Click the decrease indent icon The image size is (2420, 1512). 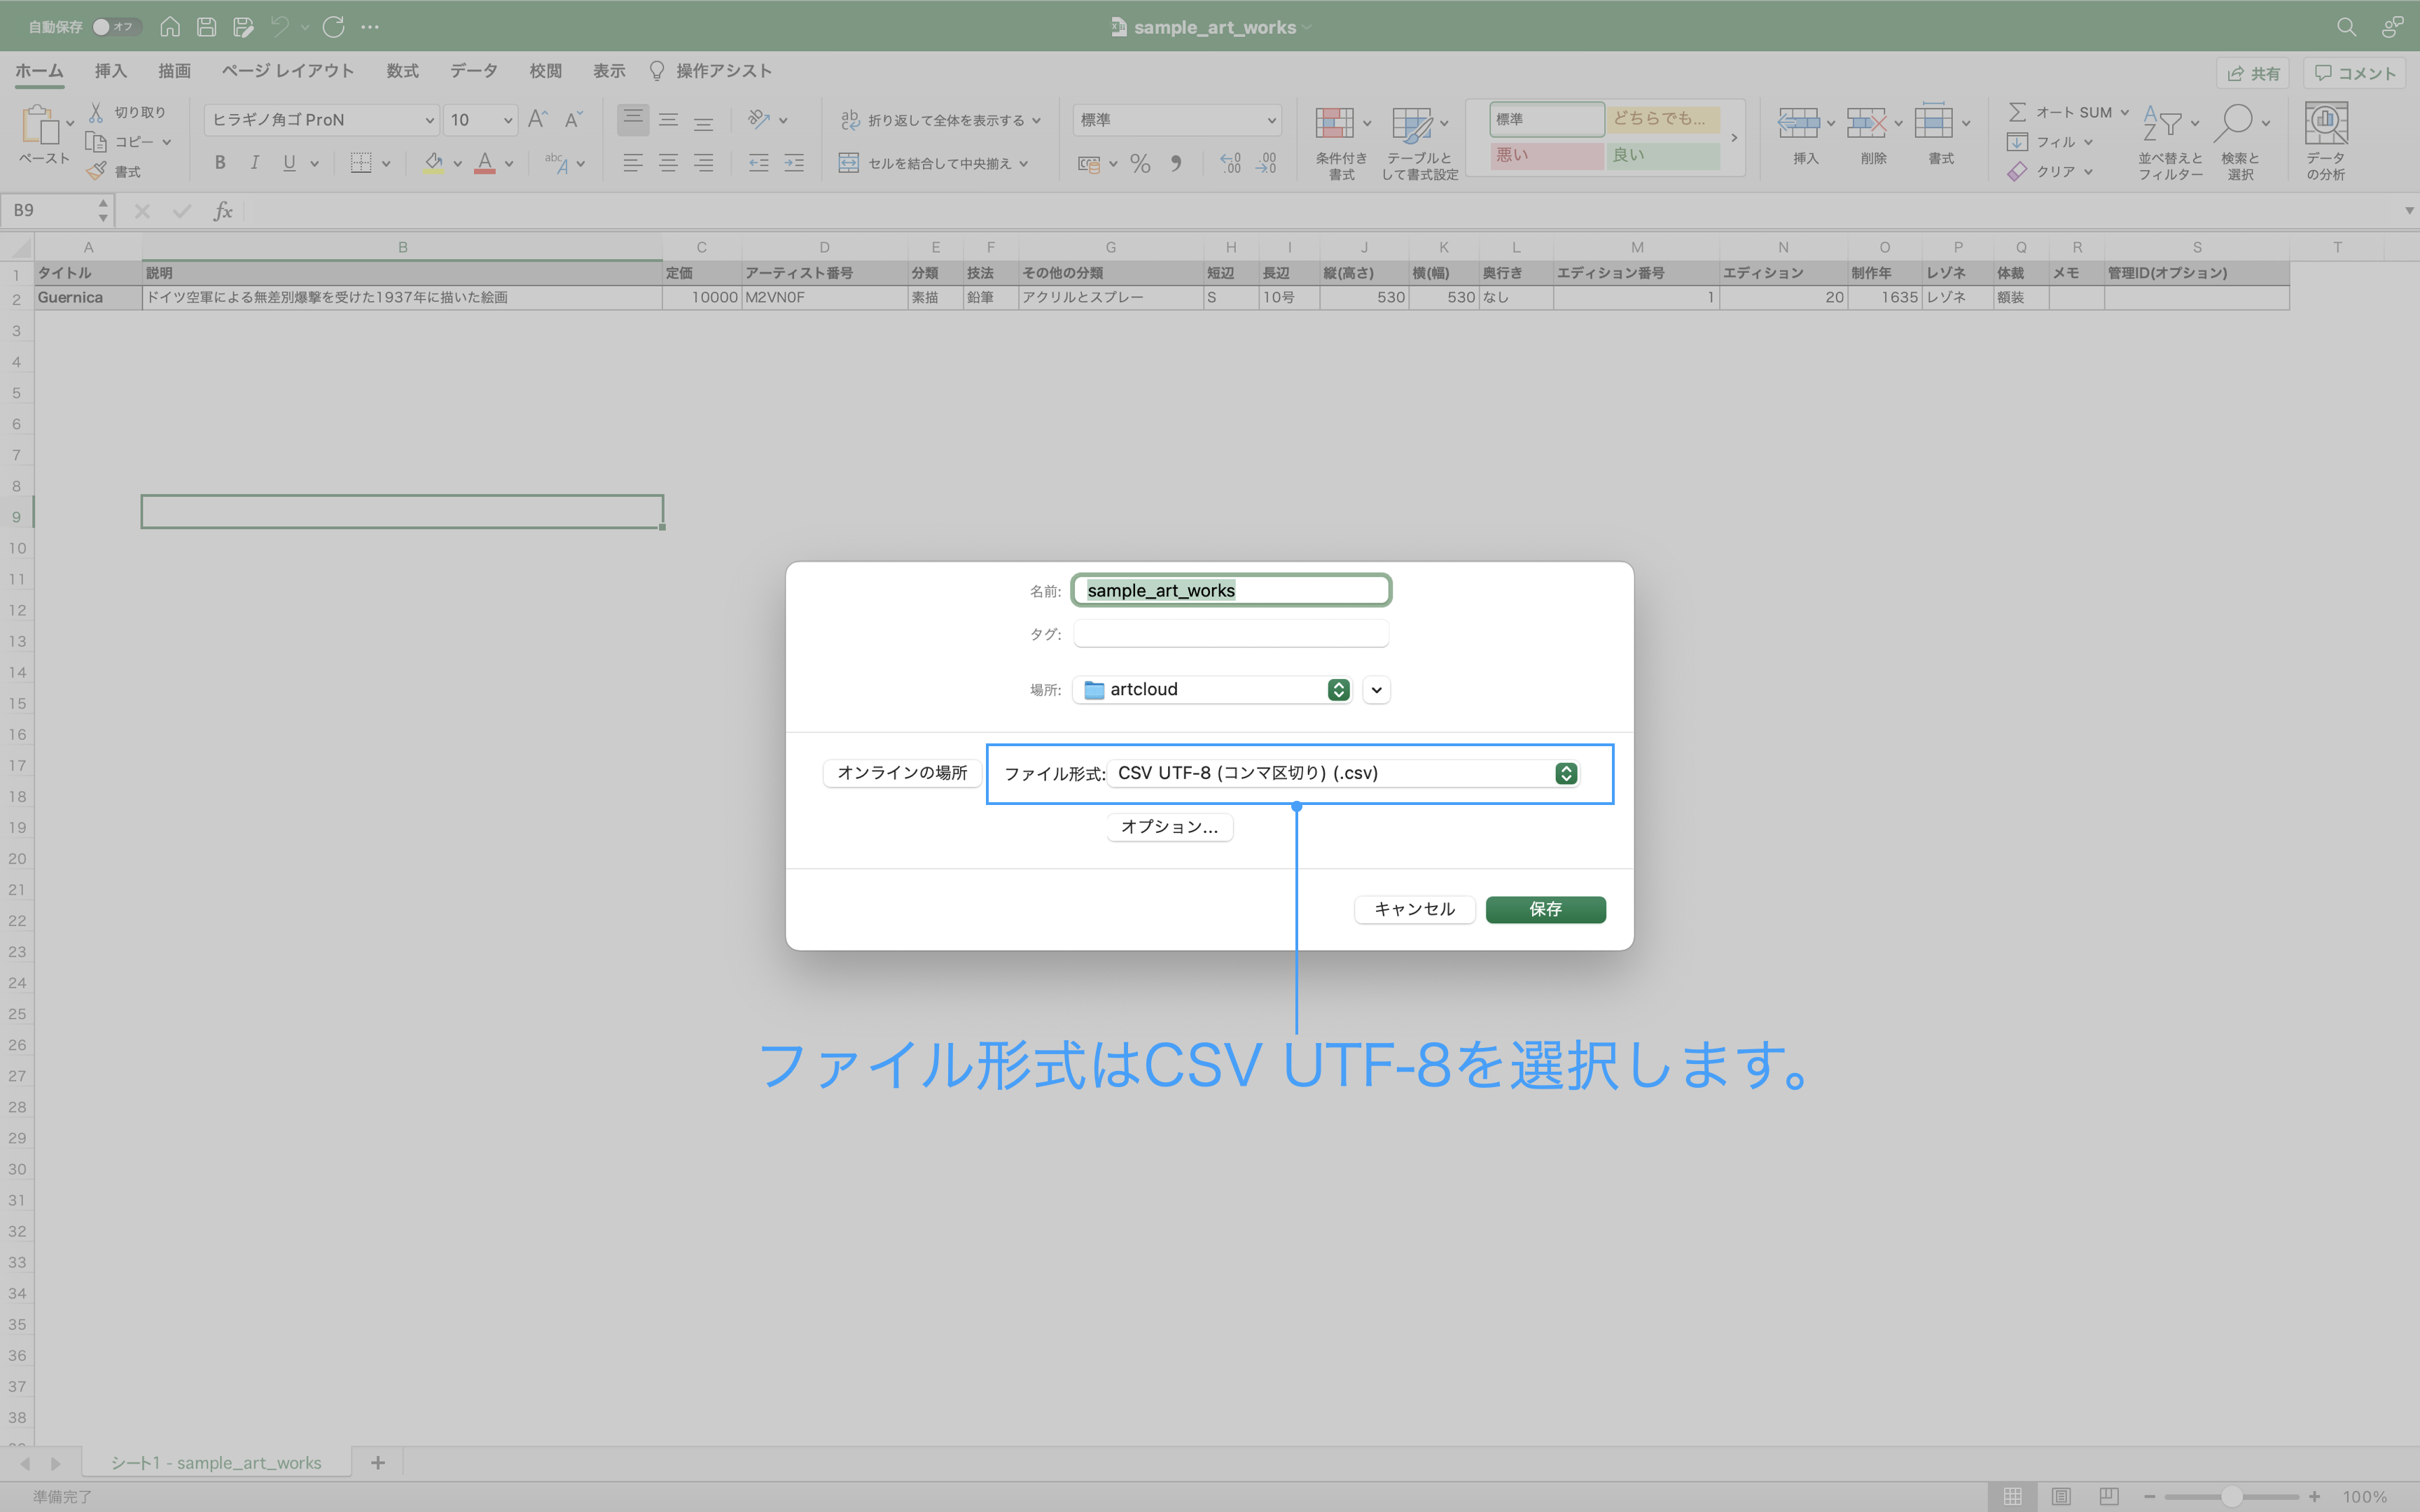[759, 162]
